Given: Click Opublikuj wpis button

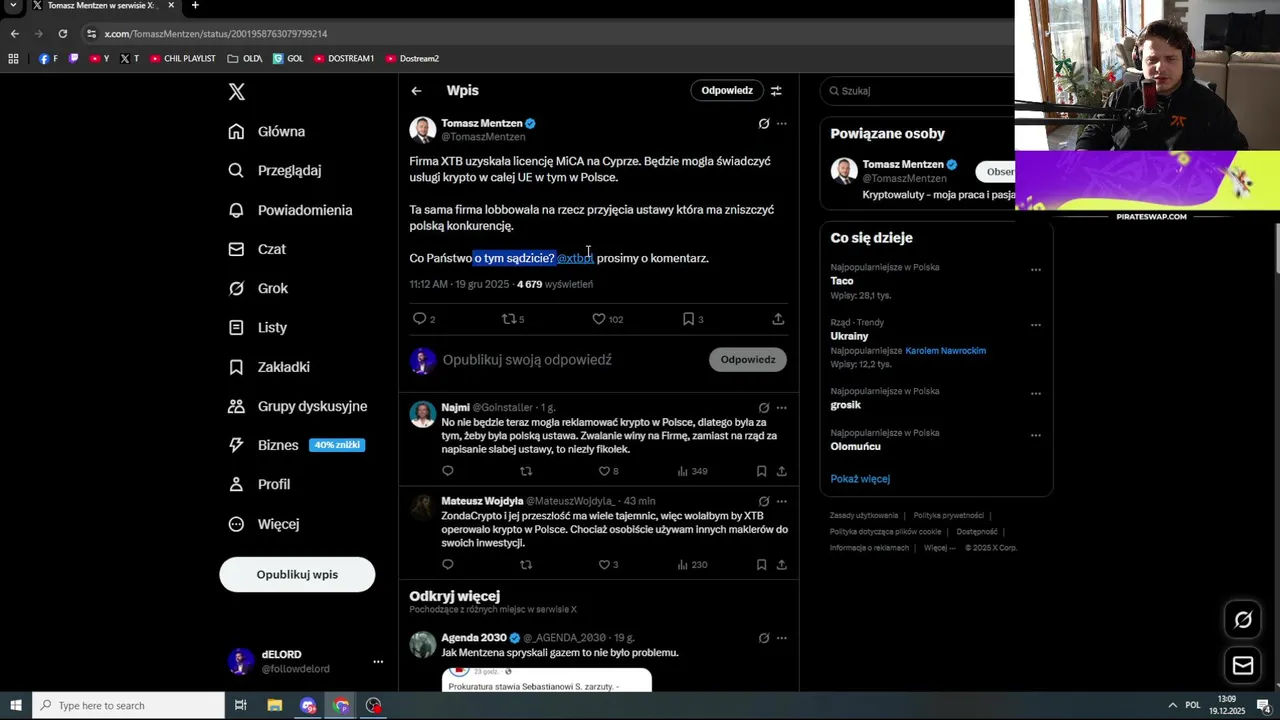Looking at the screenshot, I should (x=297, y=575).
